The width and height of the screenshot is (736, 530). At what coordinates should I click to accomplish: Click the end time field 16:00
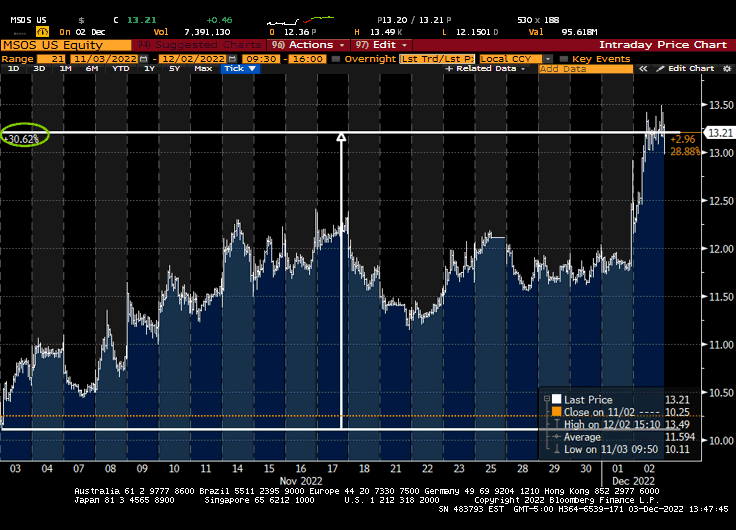click(307, 59)
